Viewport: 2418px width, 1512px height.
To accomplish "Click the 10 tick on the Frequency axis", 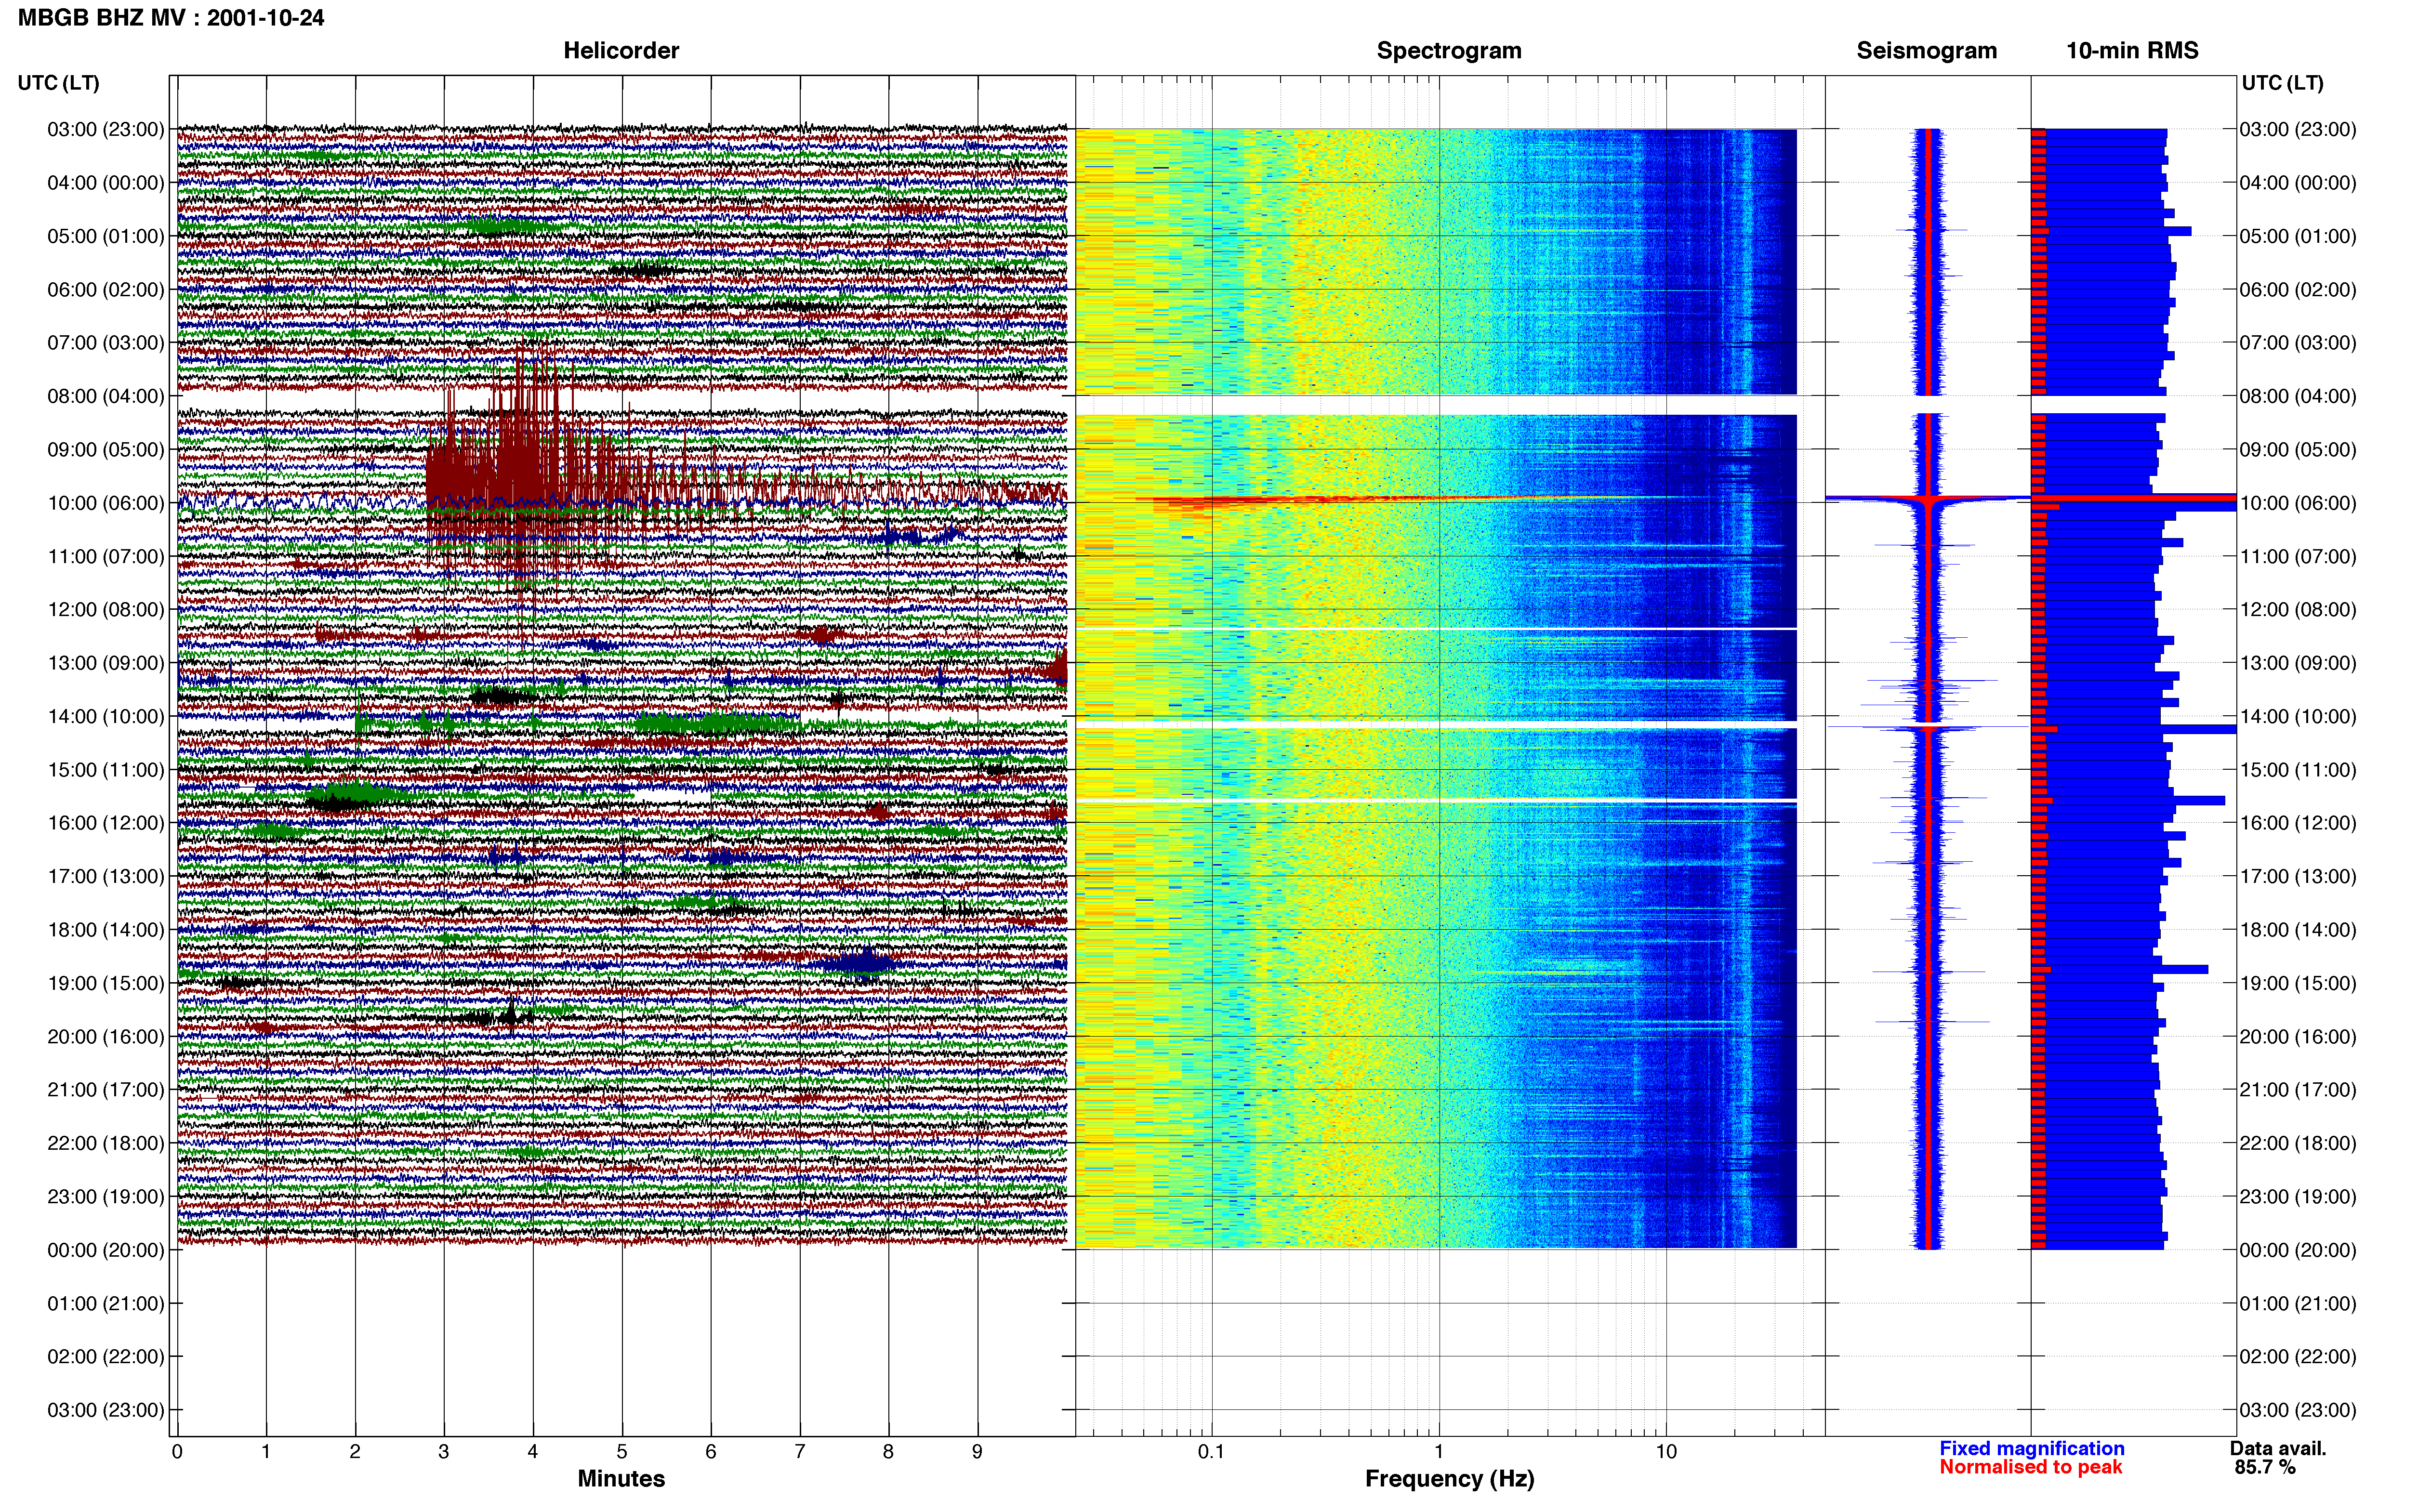I will pyautogui.click(x=1666, y=1452).
